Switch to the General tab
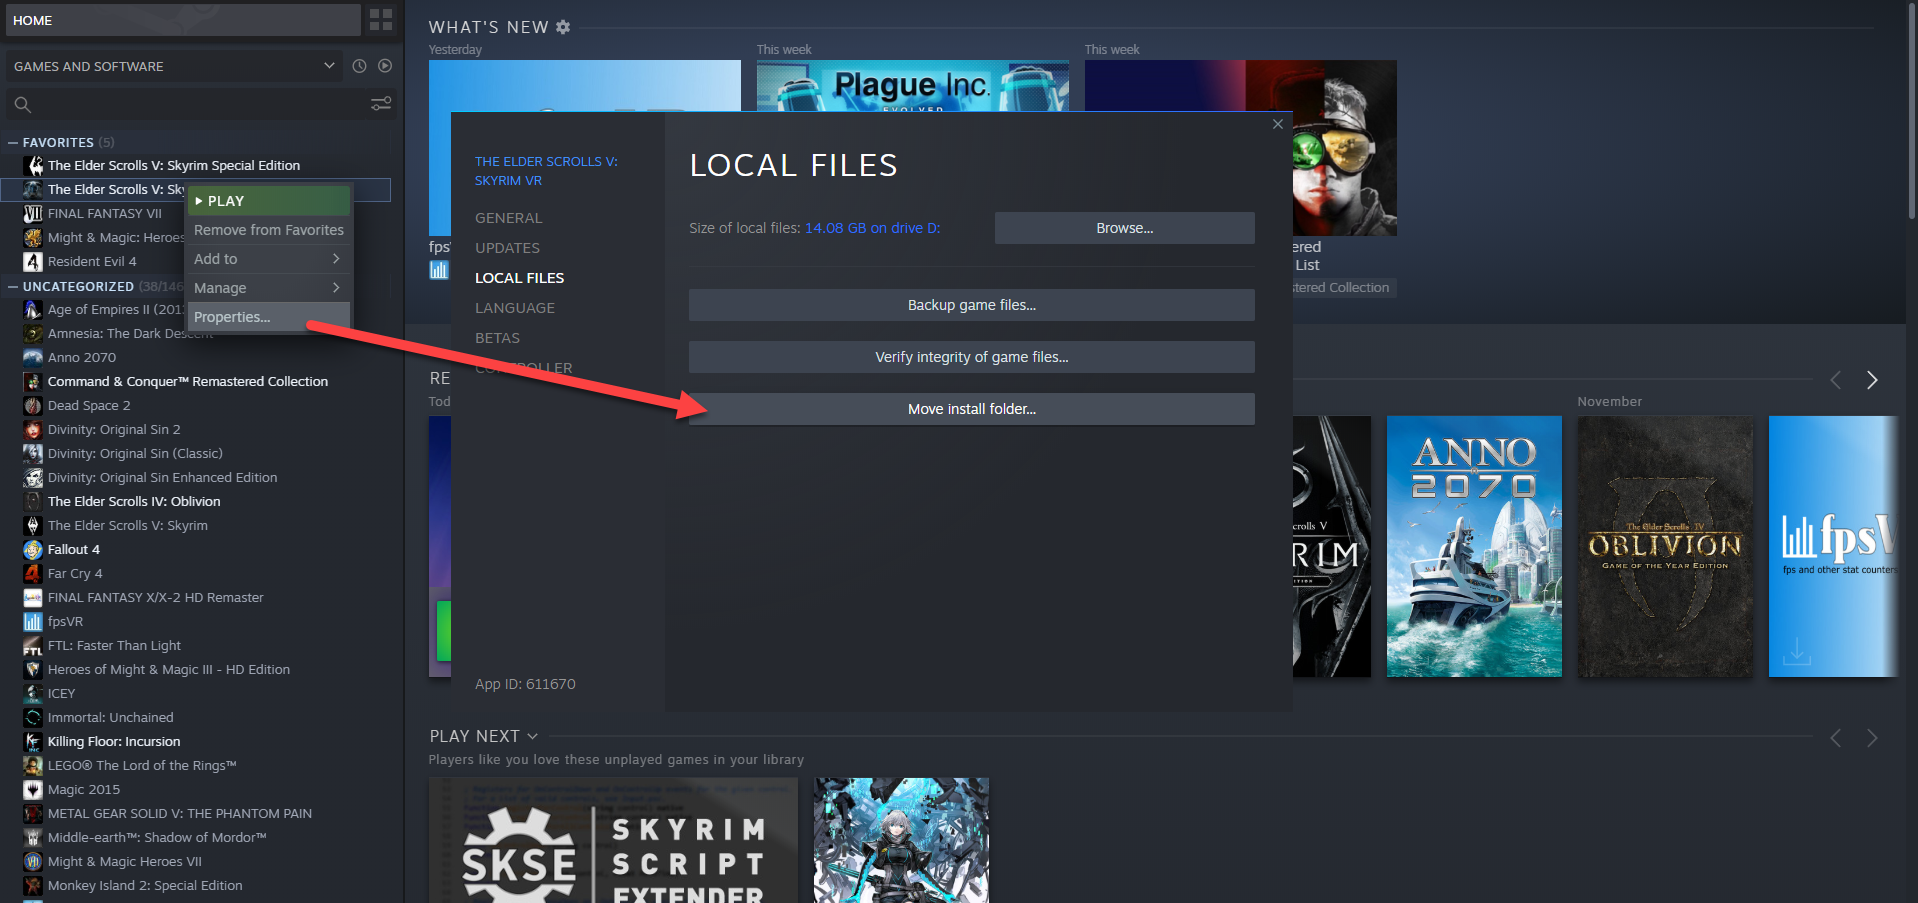Screen dimensions: 1918x903 pyautogui.click(x=508, y=218)
